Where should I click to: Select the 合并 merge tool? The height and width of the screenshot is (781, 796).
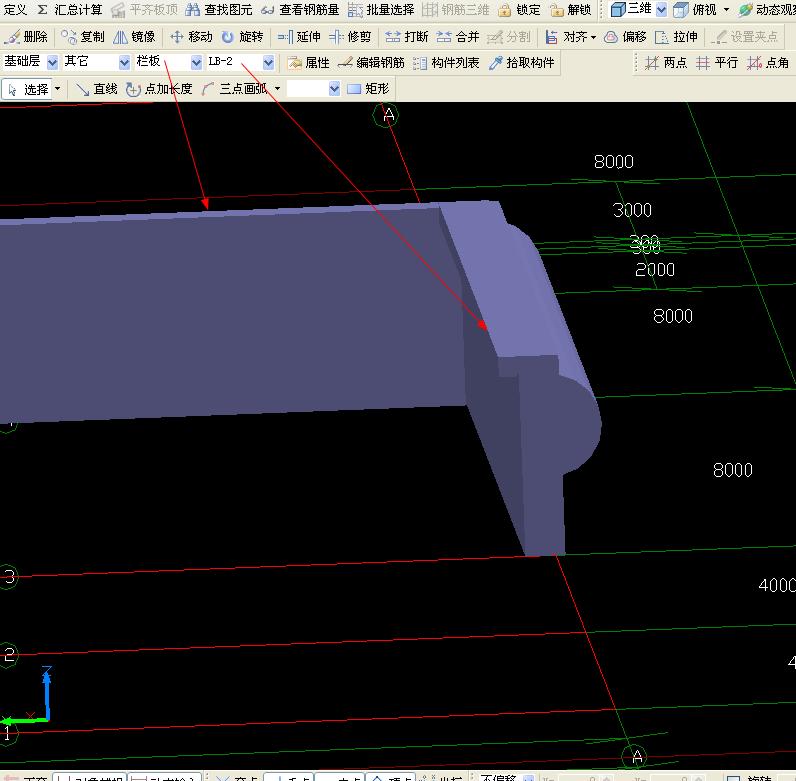458,37
